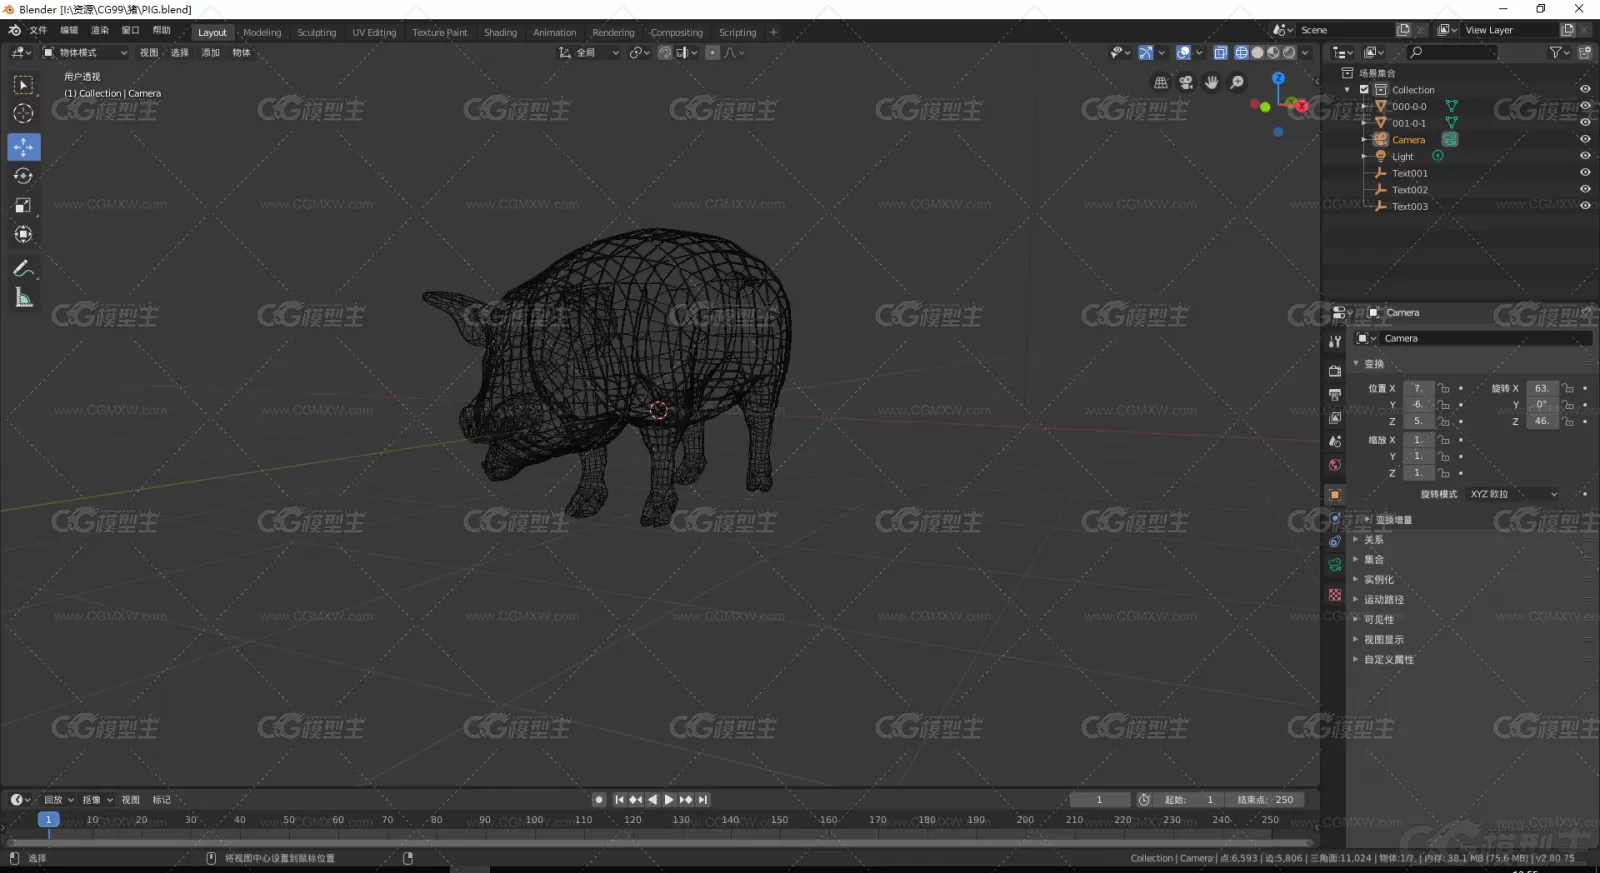Play the animation forward
The image size is (1600, 873).
[669, 800]
